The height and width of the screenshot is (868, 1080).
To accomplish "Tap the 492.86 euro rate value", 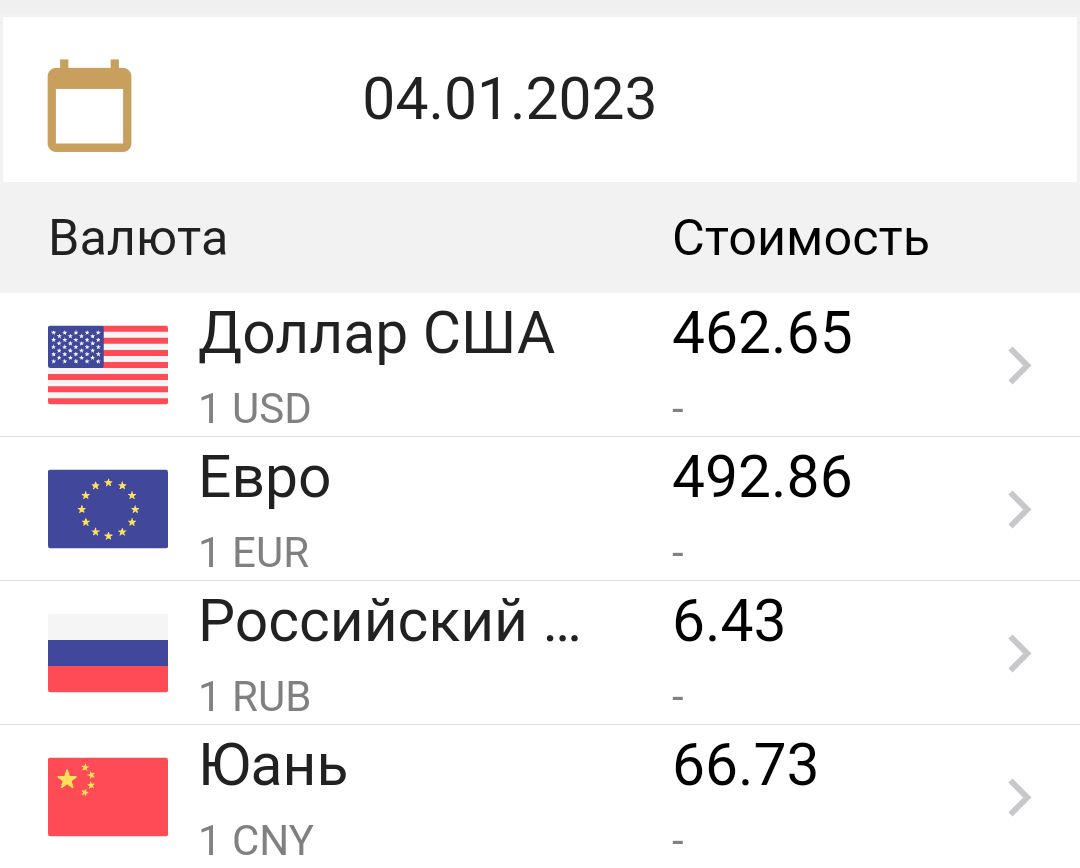I will [762, 479].
